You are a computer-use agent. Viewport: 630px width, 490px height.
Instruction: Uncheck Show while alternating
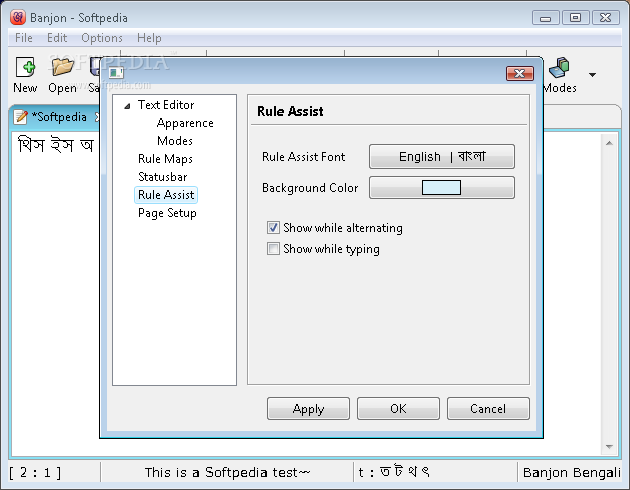point(273,228)
